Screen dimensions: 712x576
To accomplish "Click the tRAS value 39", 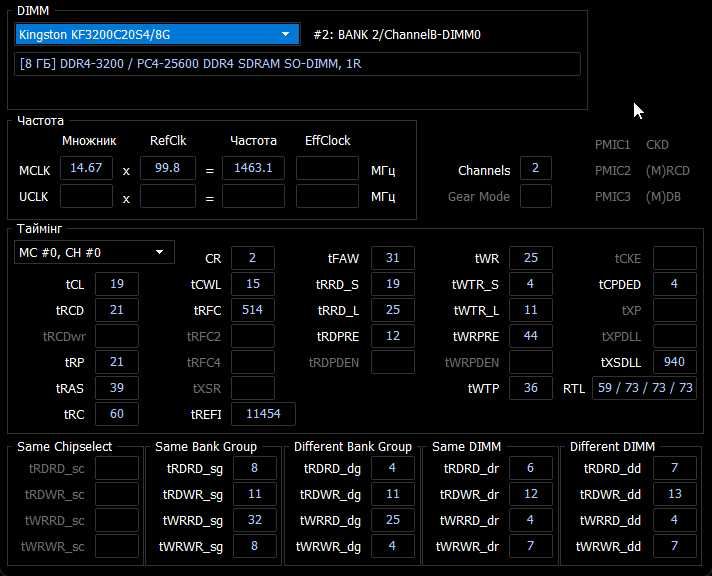I will click(x=117, y=388).
